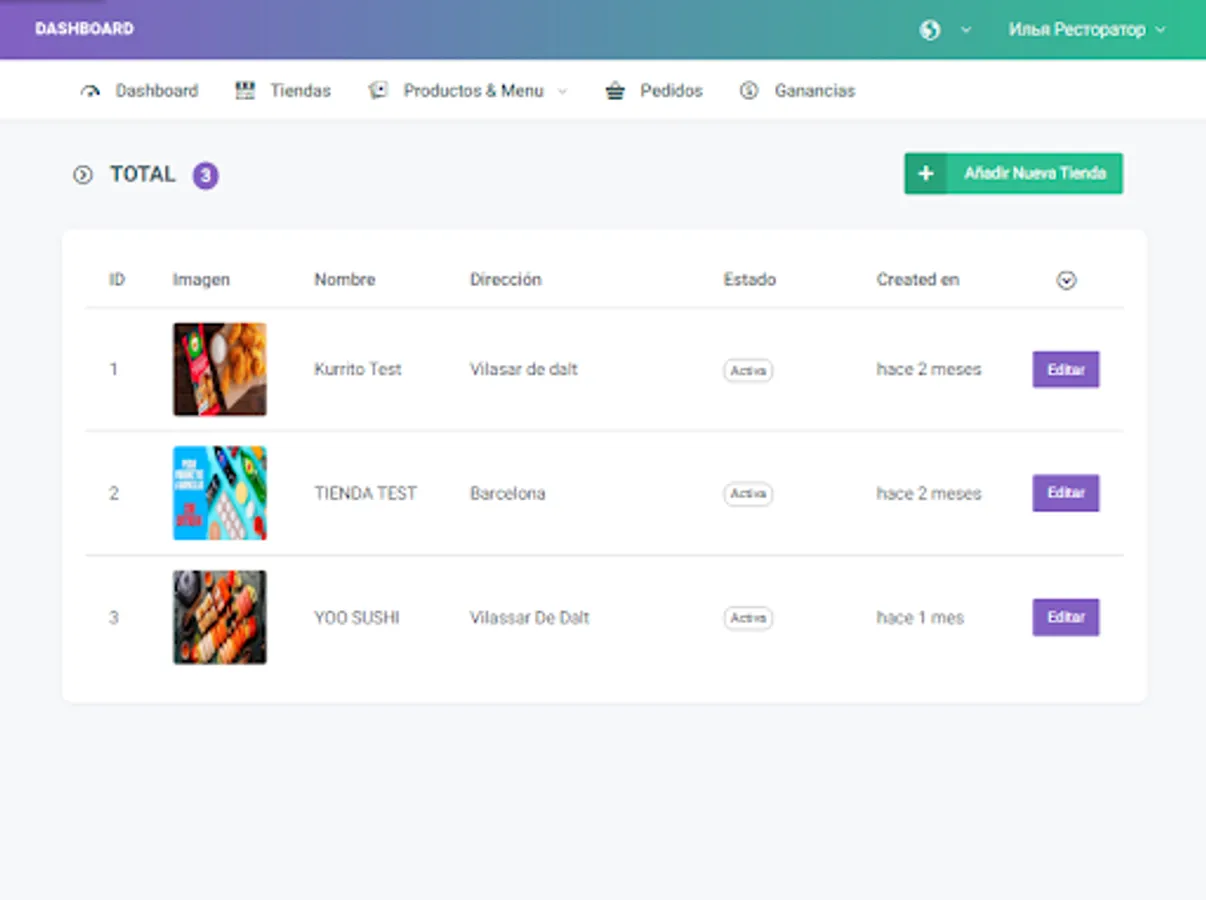
Task: Click the circled chevron in table header
Action: point(1067,281)
